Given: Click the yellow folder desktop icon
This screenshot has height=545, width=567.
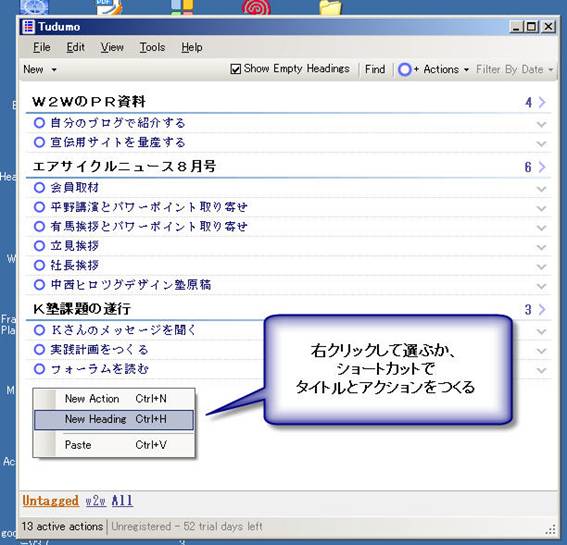Looking at the screenshot, I should point(330,7).
